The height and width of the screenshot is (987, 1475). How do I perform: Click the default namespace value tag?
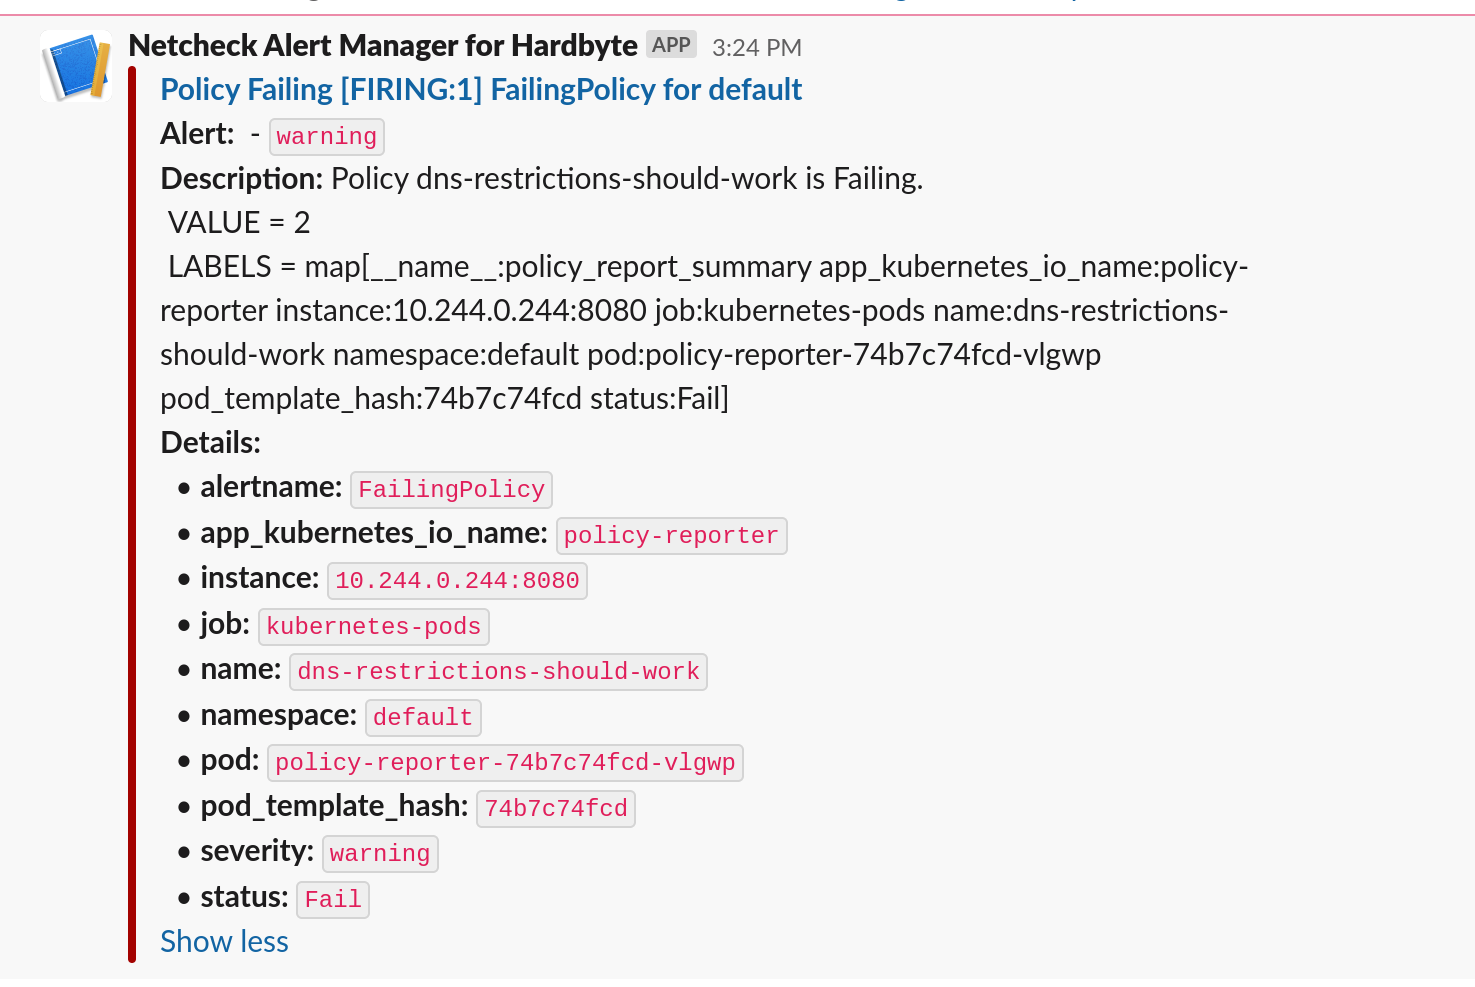[422, 718]
